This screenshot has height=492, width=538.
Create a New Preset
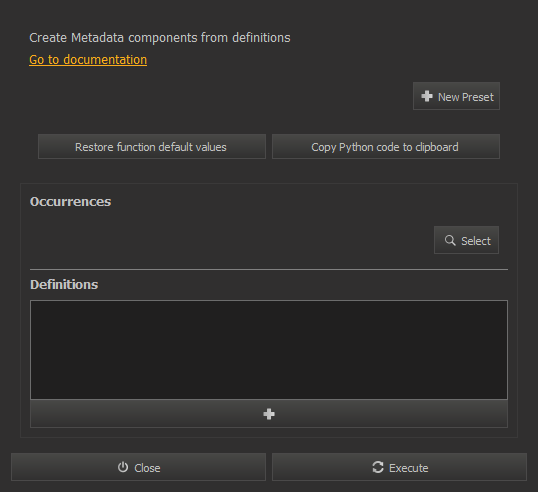(x=456, y=96)
